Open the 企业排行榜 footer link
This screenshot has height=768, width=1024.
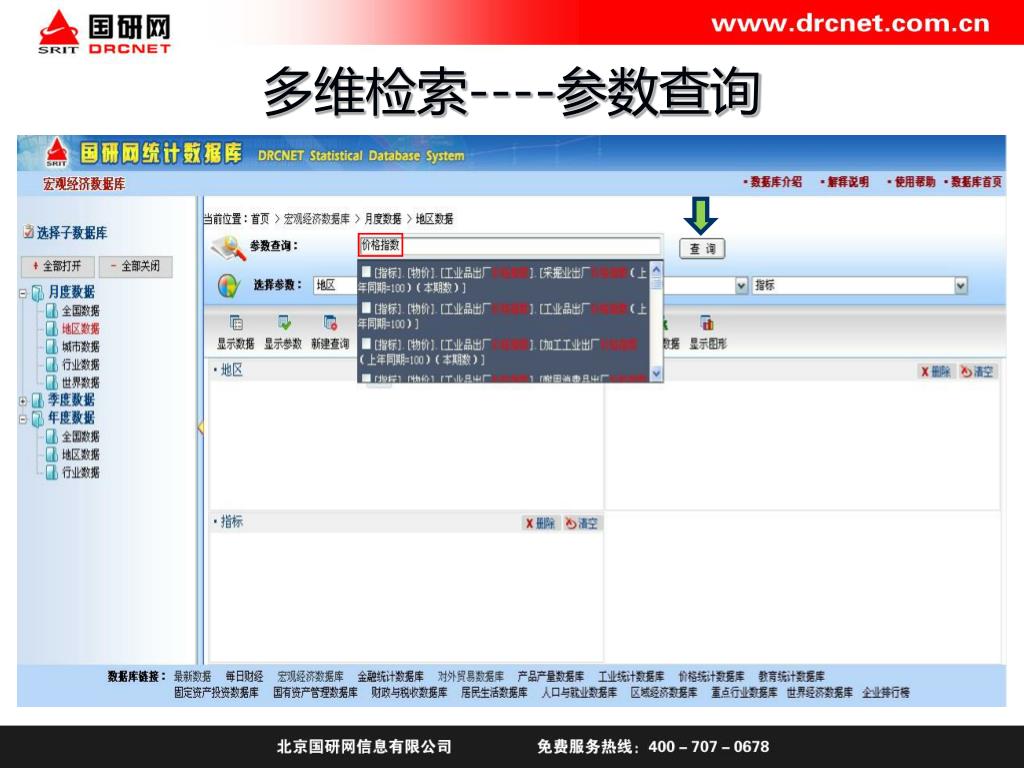pyautogui.click(x=886, y=692)
